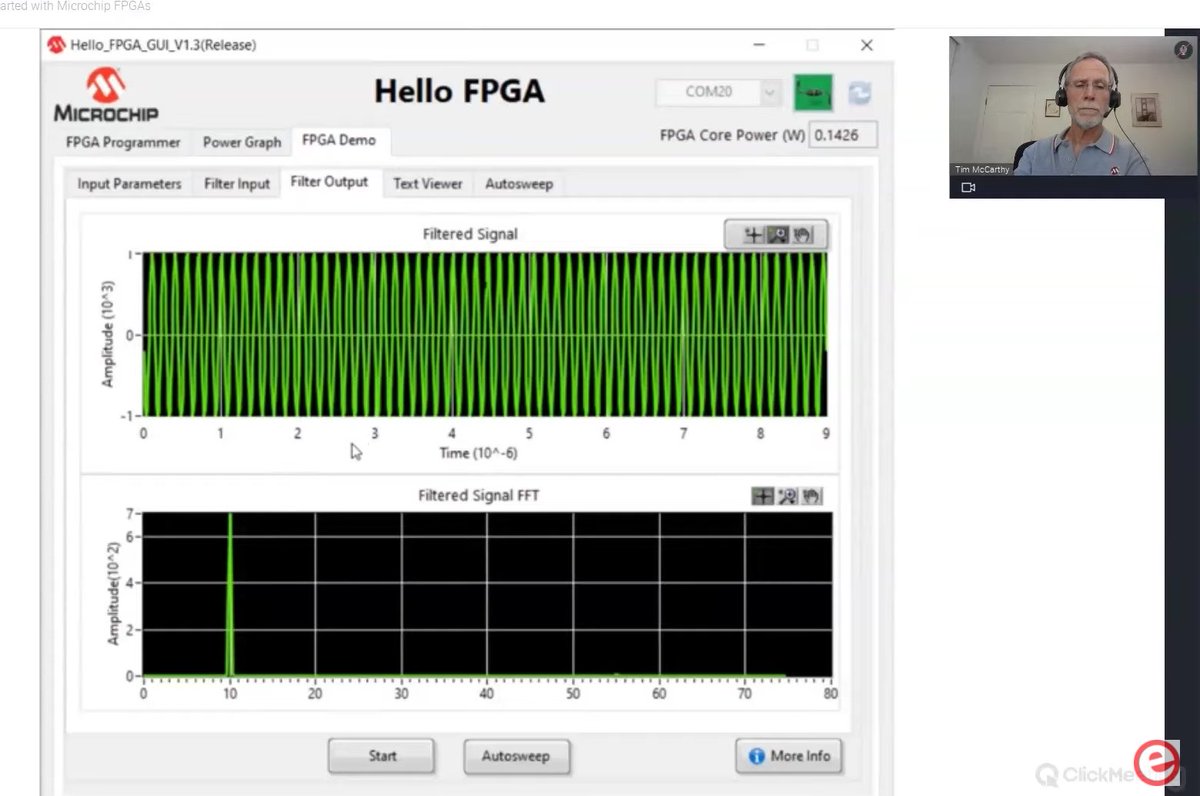This screenshot has width=1200, height=796.
Task: Click the Start button
Action: tap(381, 756)
